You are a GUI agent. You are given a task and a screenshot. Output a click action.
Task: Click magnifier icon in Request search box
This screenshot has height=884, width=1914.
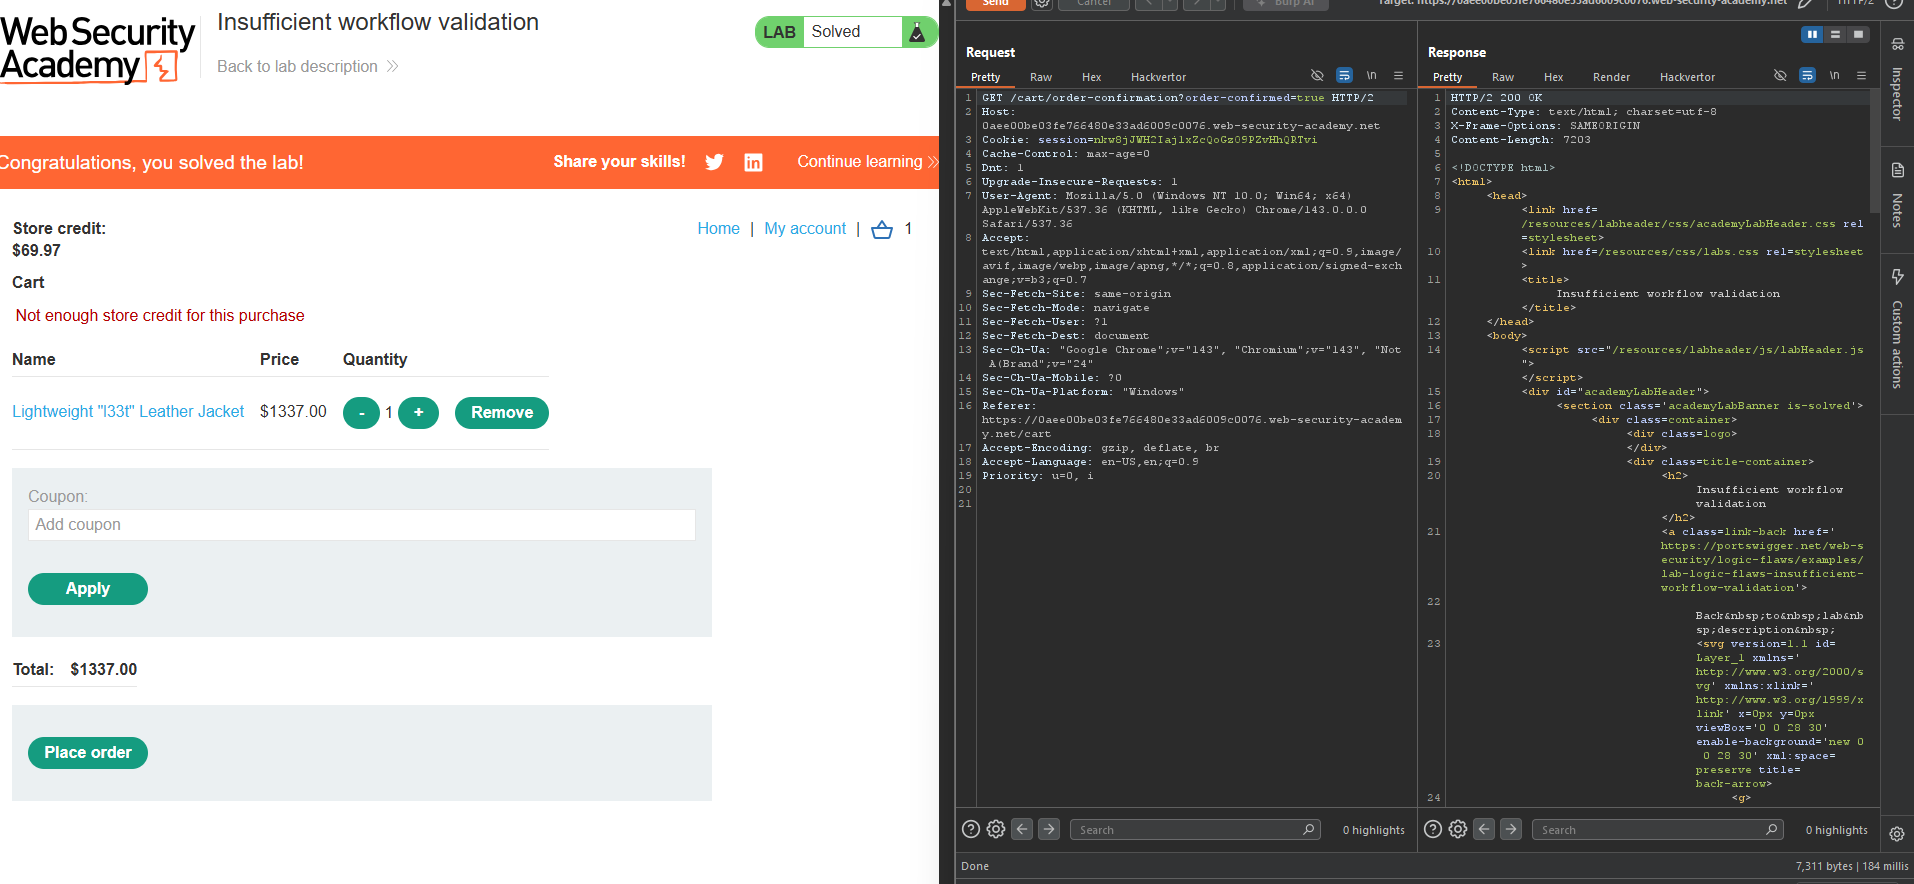point(1308,829)
